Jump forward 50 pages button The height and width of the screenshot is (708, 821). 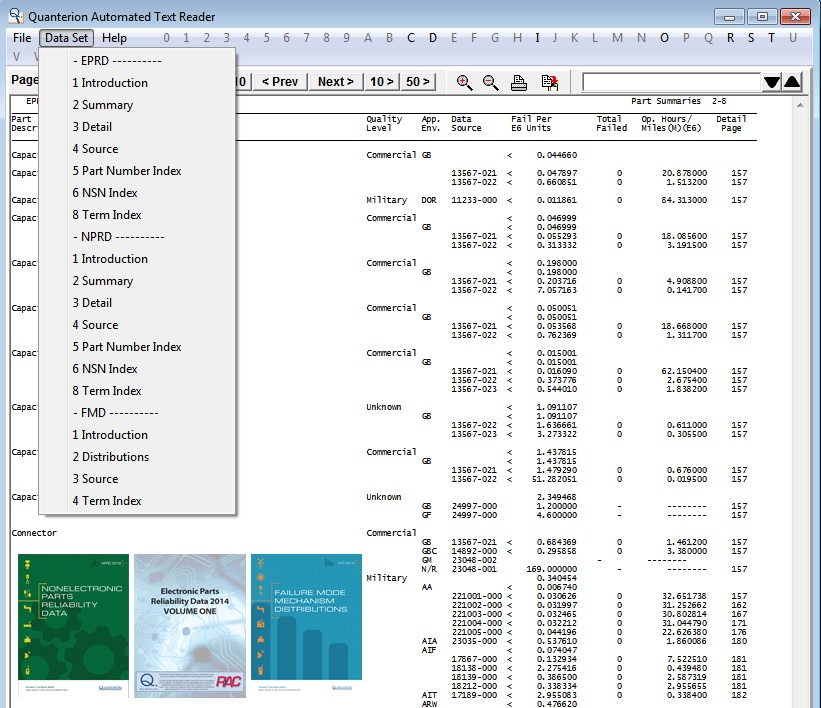click(x=418, y=82)
